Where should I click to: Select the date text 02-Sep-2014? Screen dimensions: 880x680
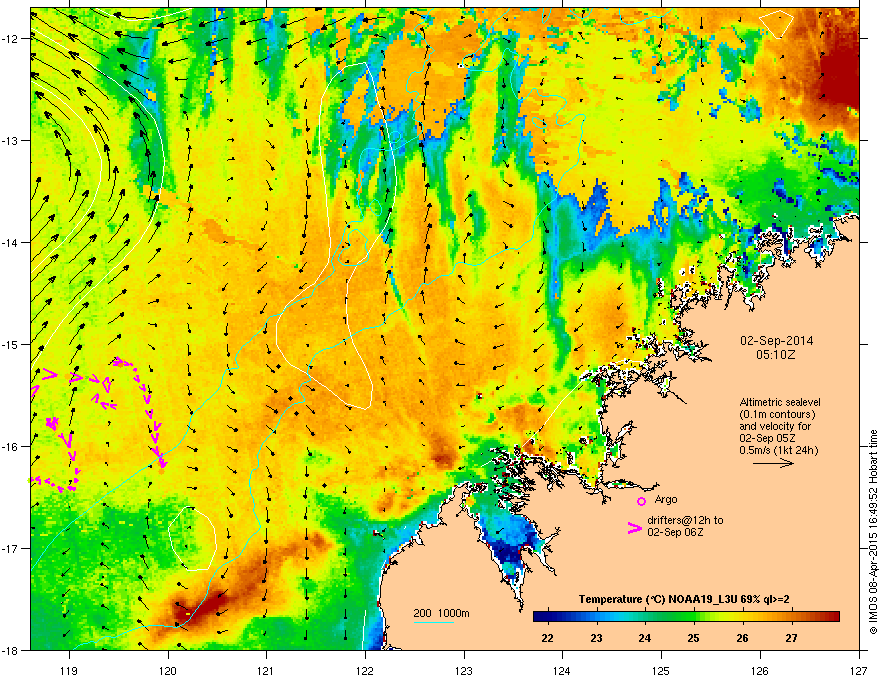pos(777,341)
